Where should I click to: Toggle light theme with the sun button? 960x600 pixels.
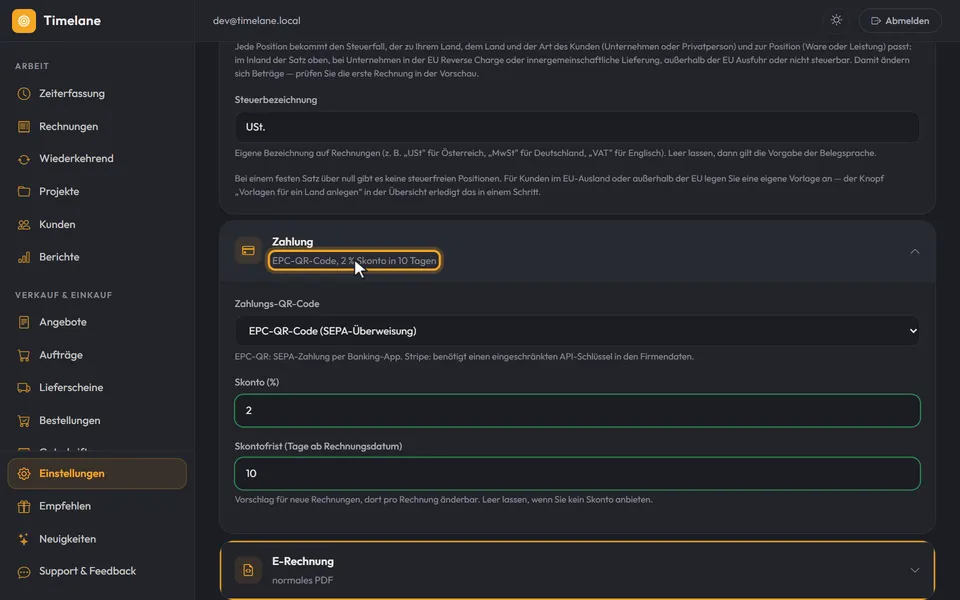(836, 20)
